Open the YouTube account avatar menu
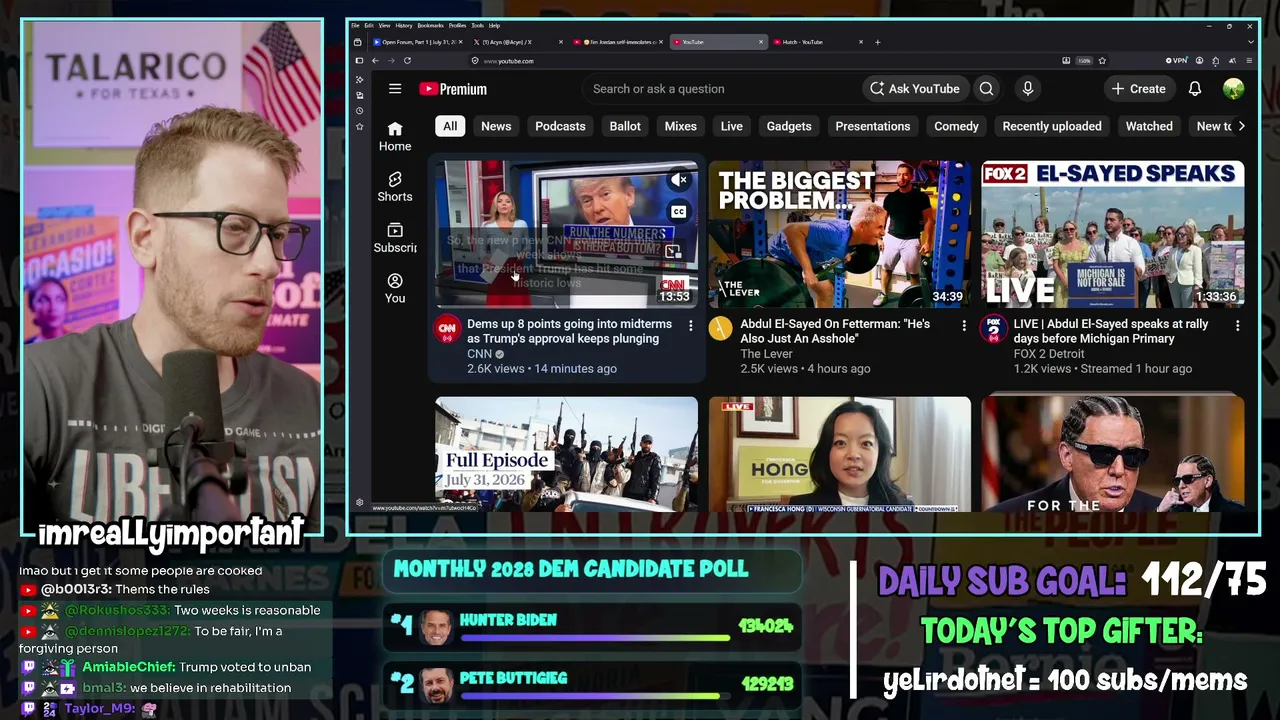This screenshot has width=1280, height=720. 1233,89
